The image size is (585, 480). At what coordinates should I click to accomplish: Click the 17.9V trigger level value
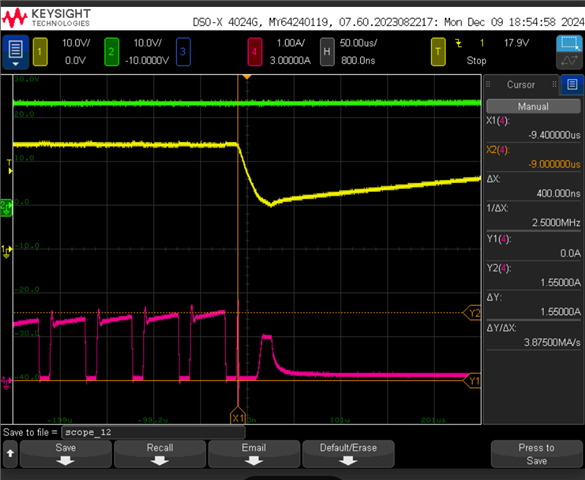[x=516, y=43]
